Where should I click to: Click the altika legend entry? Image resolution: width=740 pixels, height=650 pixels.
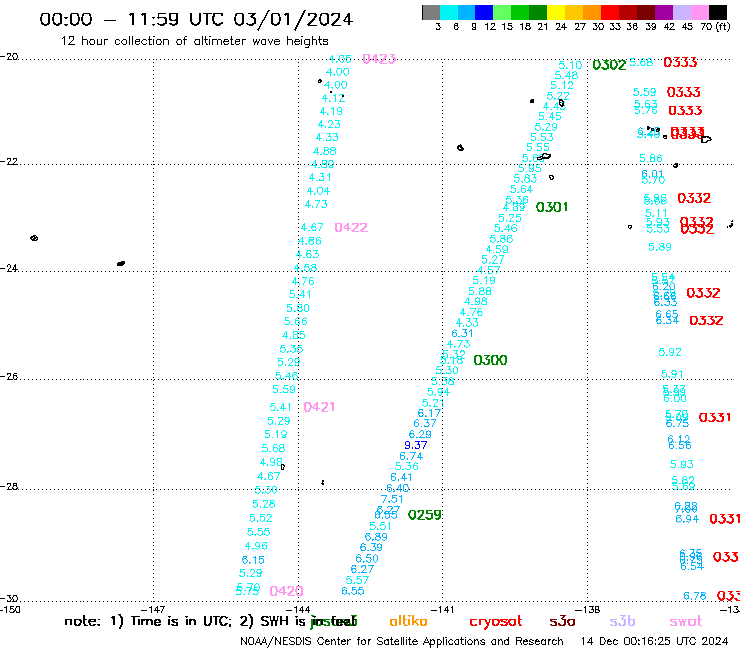point(408,621)
